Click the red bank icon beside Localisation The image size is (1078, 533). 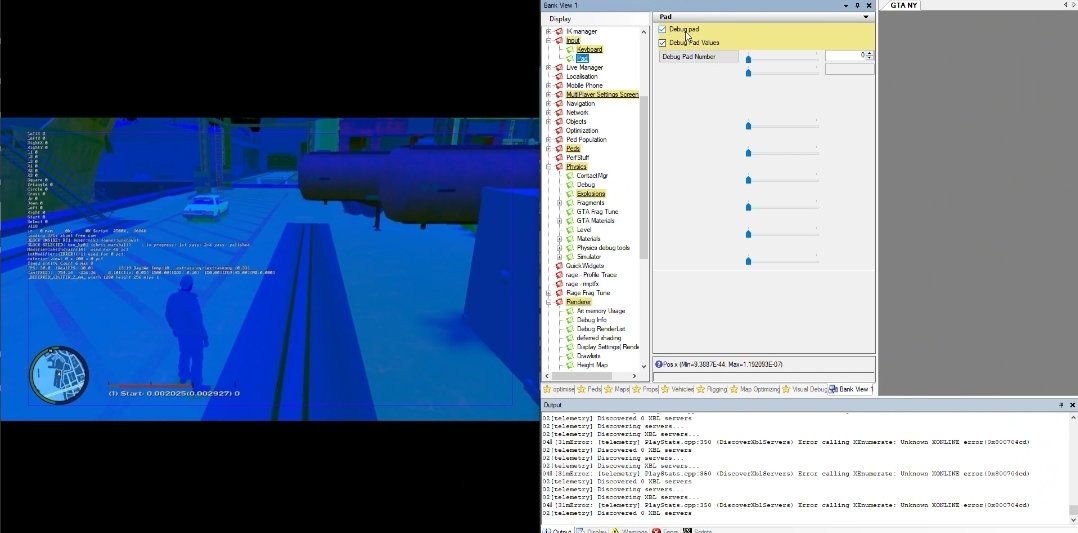pyautogui.click(x=559, y=76)
